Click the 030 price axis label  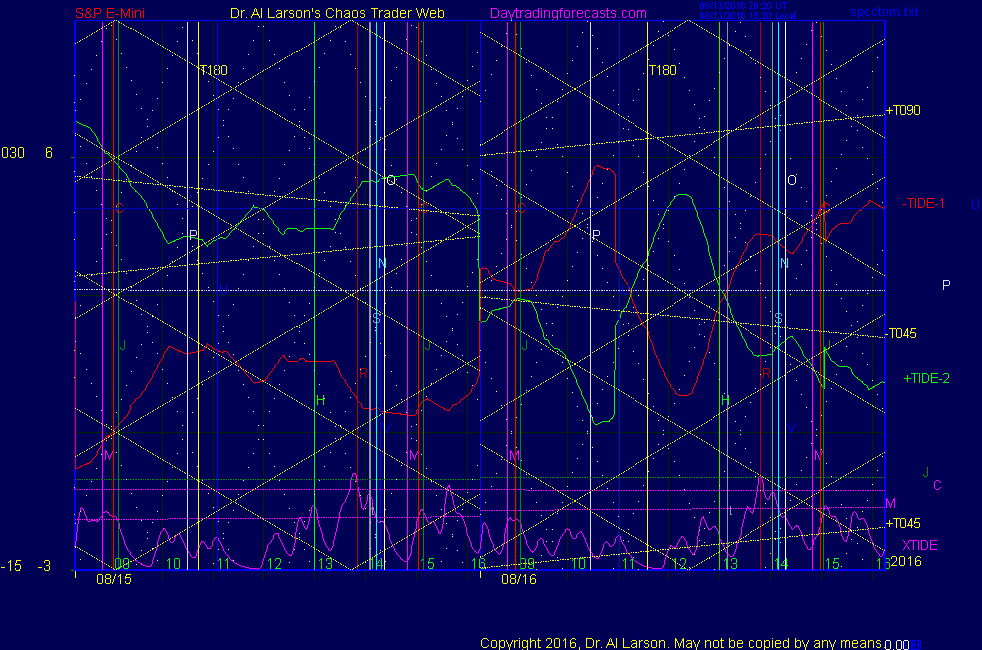13,153
